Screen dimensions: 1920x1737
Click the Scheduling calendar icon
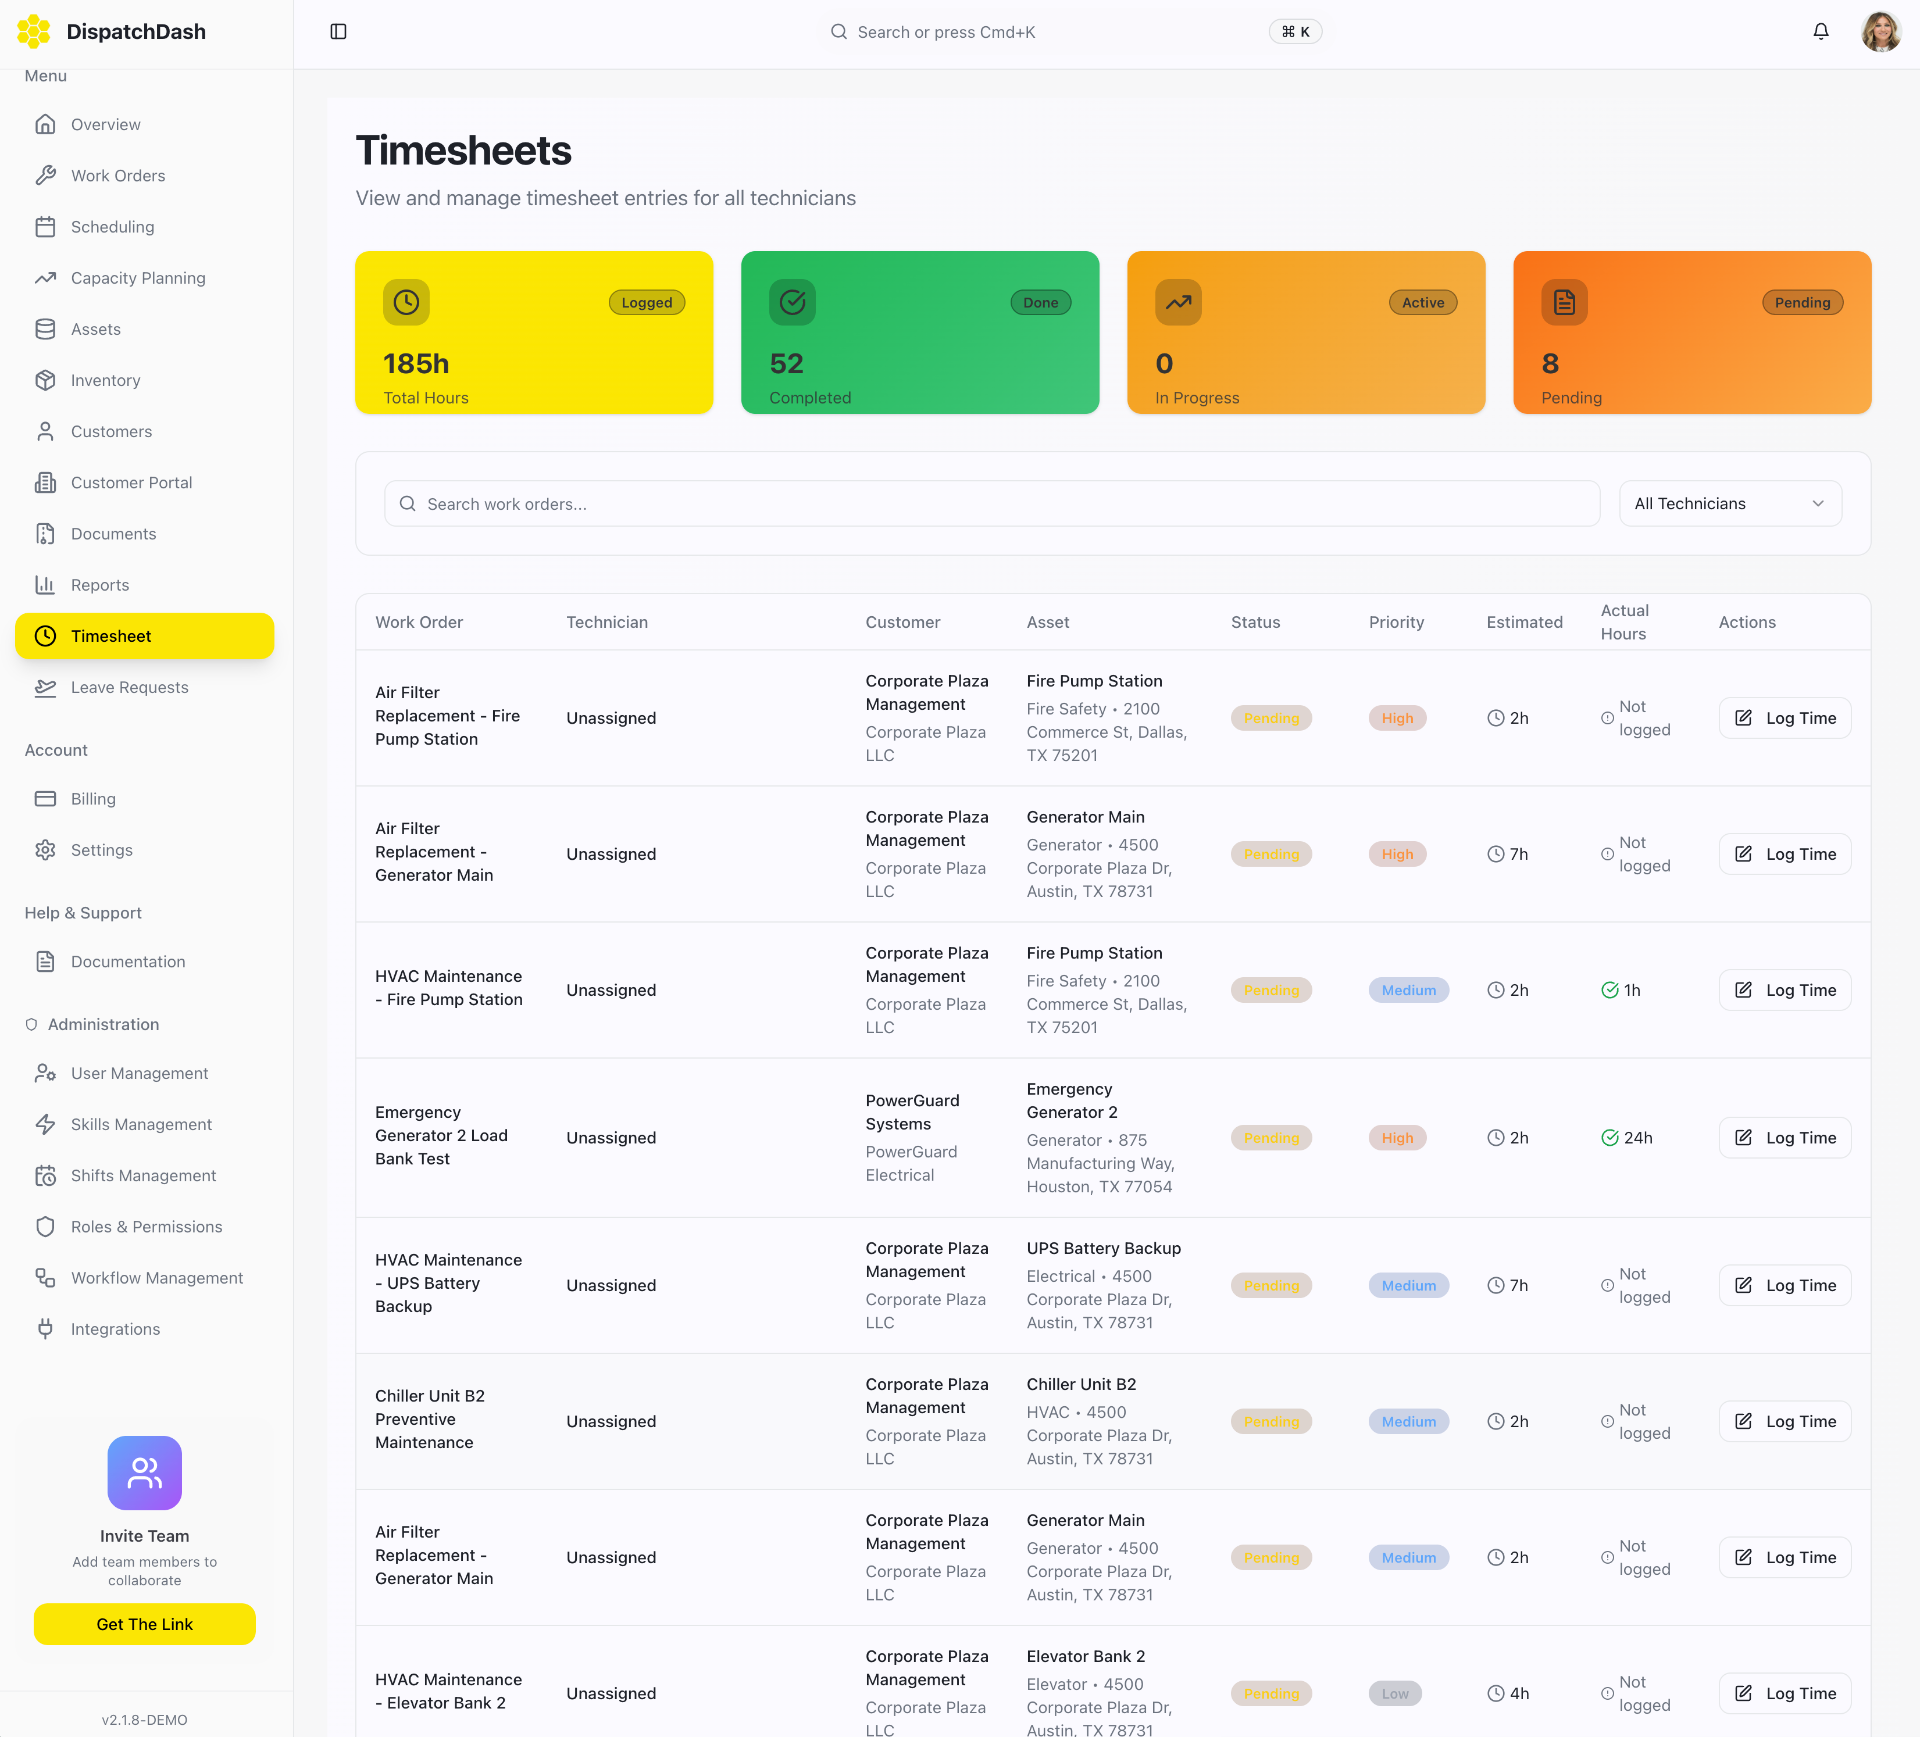45,227
